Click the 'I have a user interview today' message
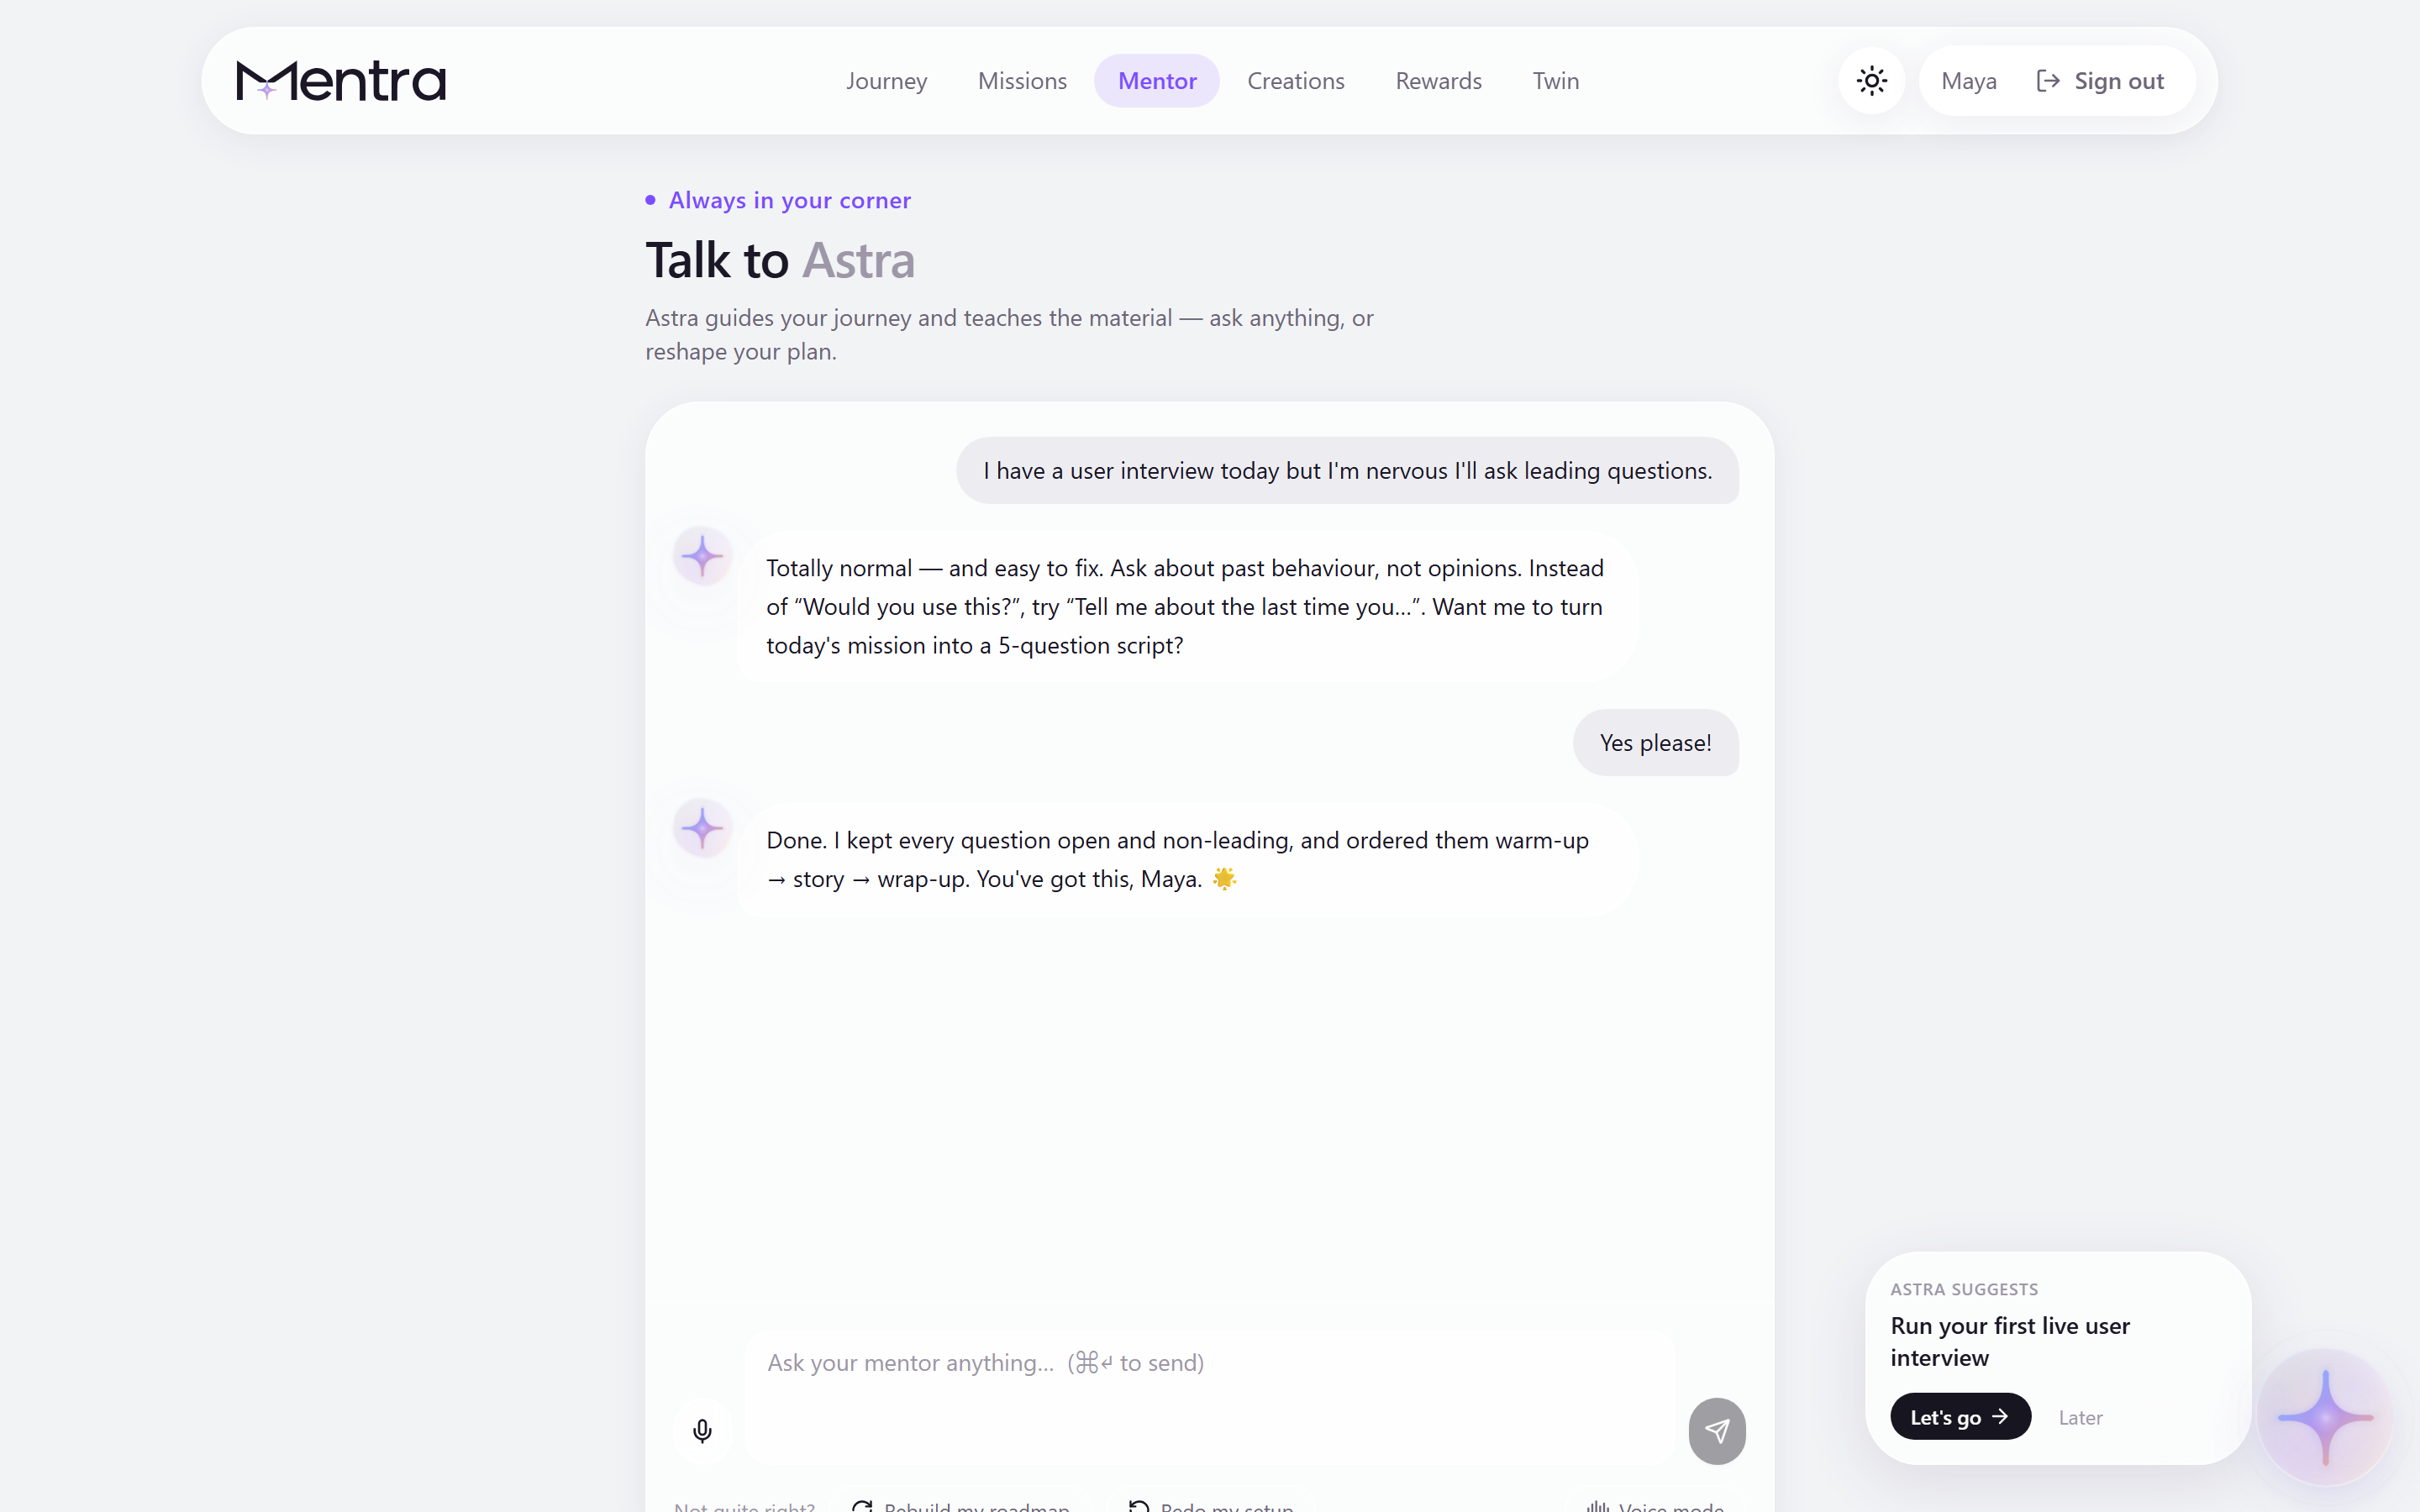Screen dimensions: 2420x1512 coord(1347,471)
